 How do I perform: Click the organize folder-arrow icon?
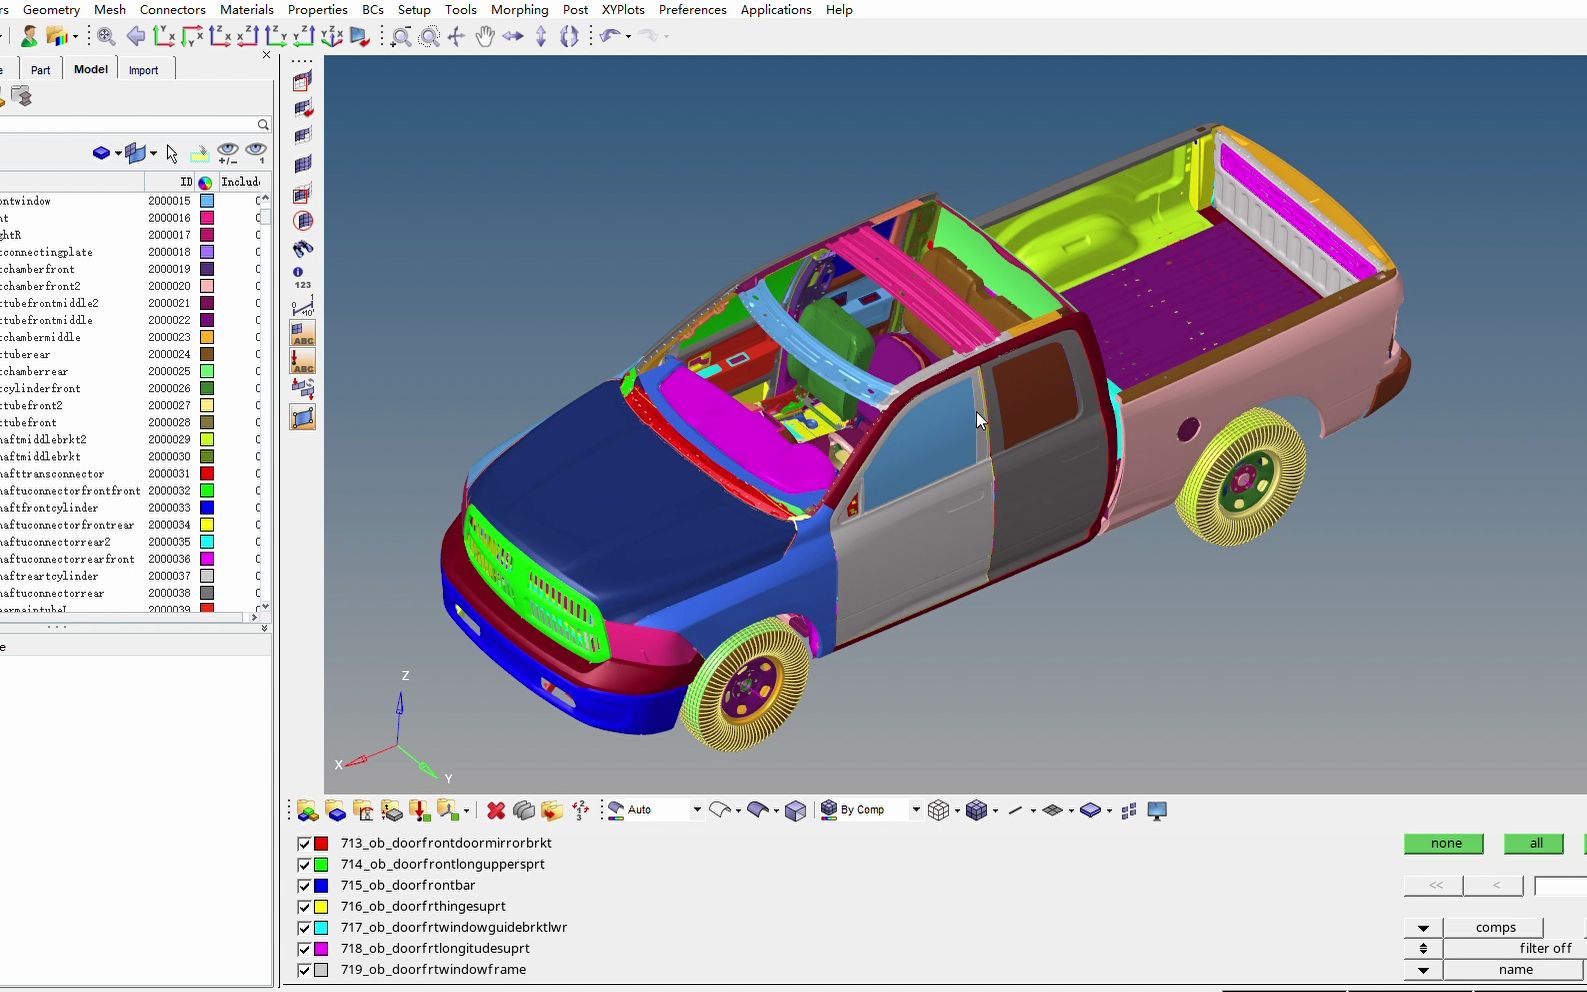tap(552, 810)
